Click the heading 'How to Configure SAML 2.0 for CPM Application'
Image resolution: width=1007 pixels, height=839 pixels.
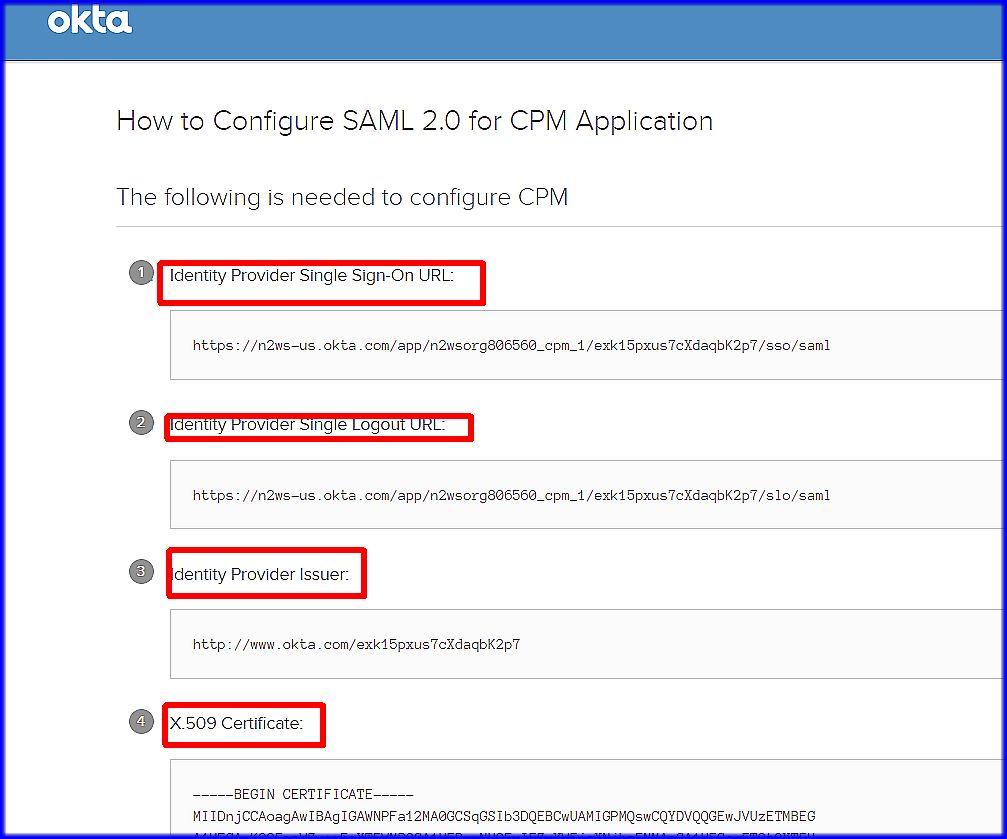coord(415,121)
